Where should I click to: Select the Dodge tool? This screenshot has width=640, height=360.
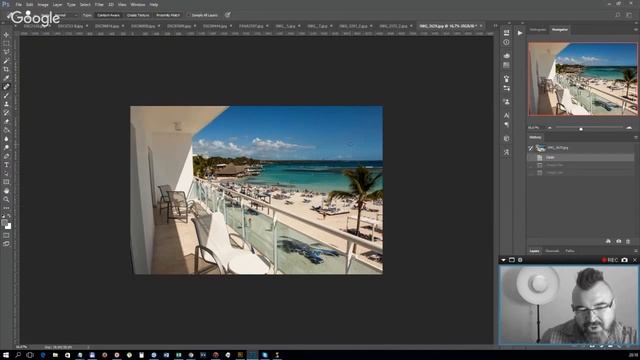pyautogui.click(x=6, y=147)
